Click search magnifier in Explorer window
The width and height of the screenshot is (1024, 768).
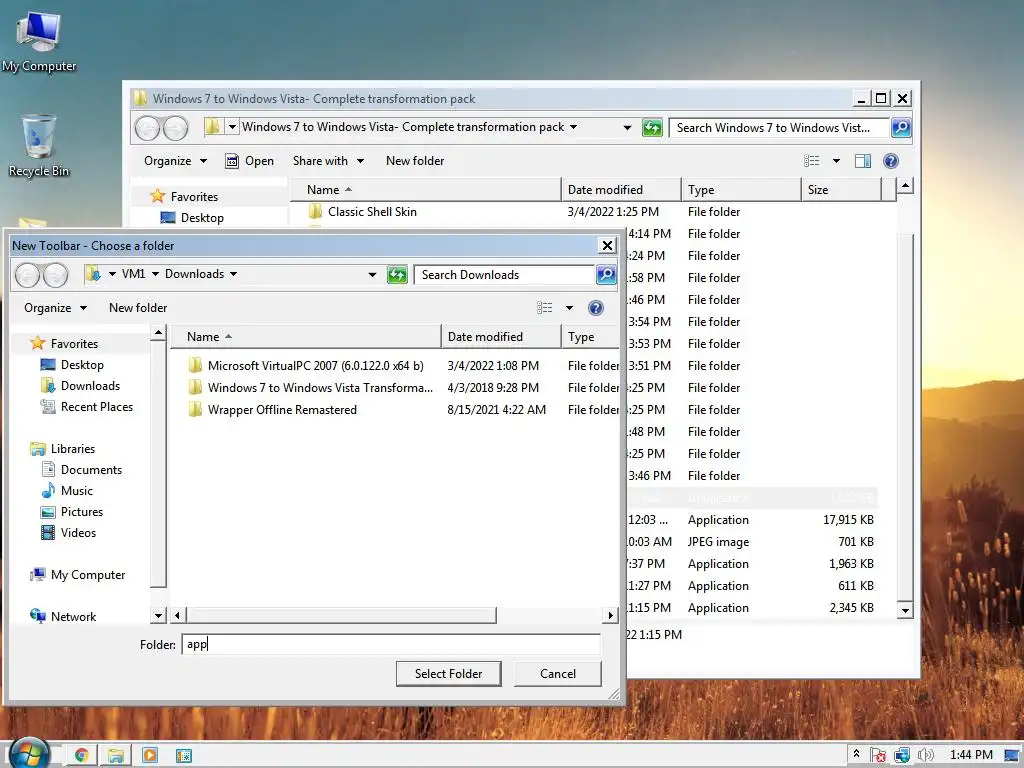coord(901,128)
